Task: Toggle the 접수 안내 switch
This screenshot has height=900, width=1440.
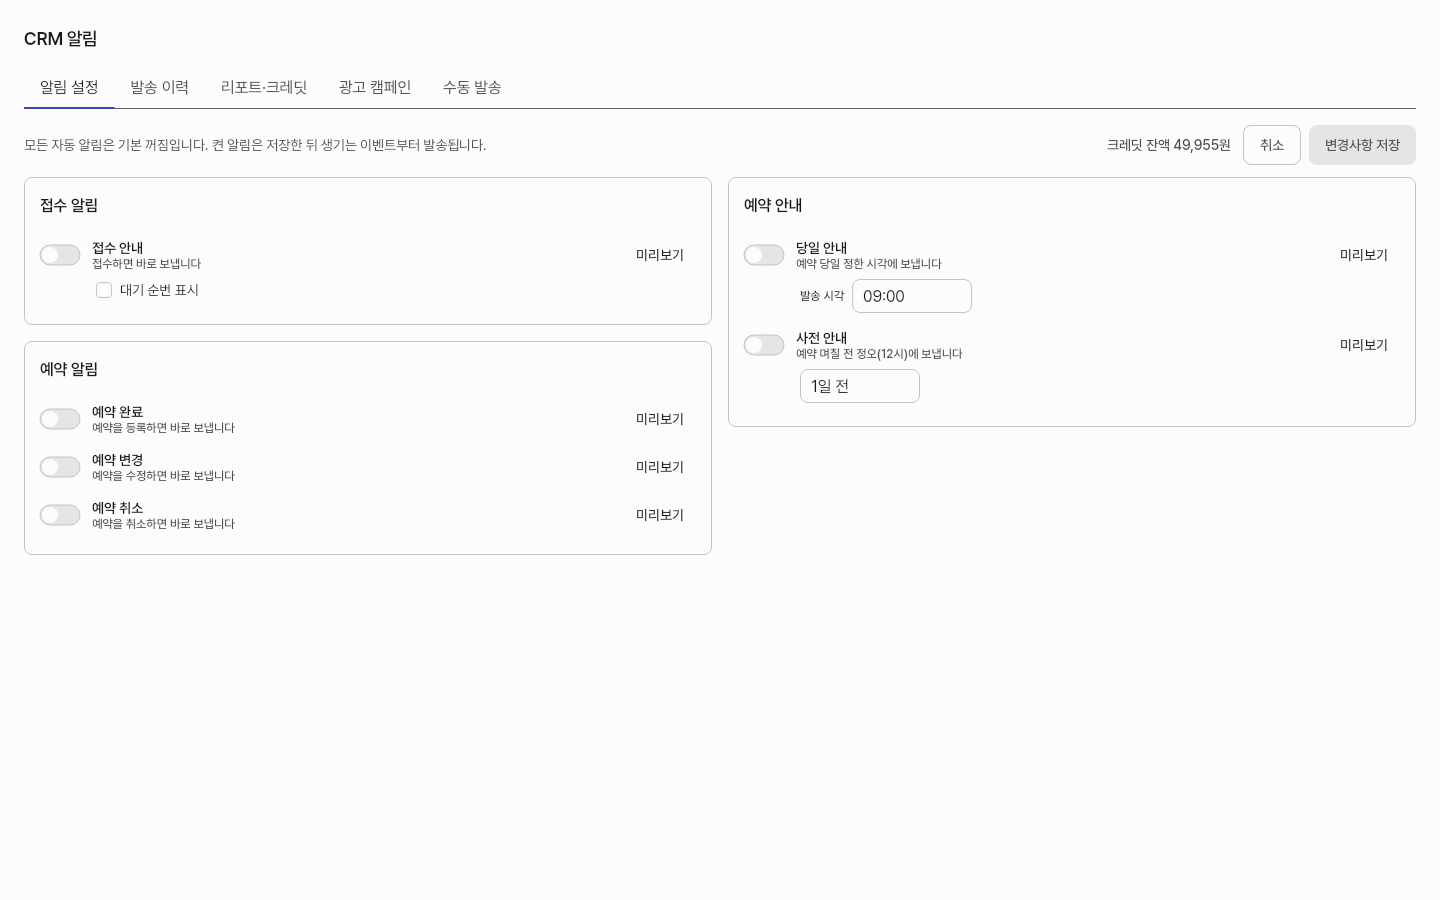Action: (x=60, y=255)
